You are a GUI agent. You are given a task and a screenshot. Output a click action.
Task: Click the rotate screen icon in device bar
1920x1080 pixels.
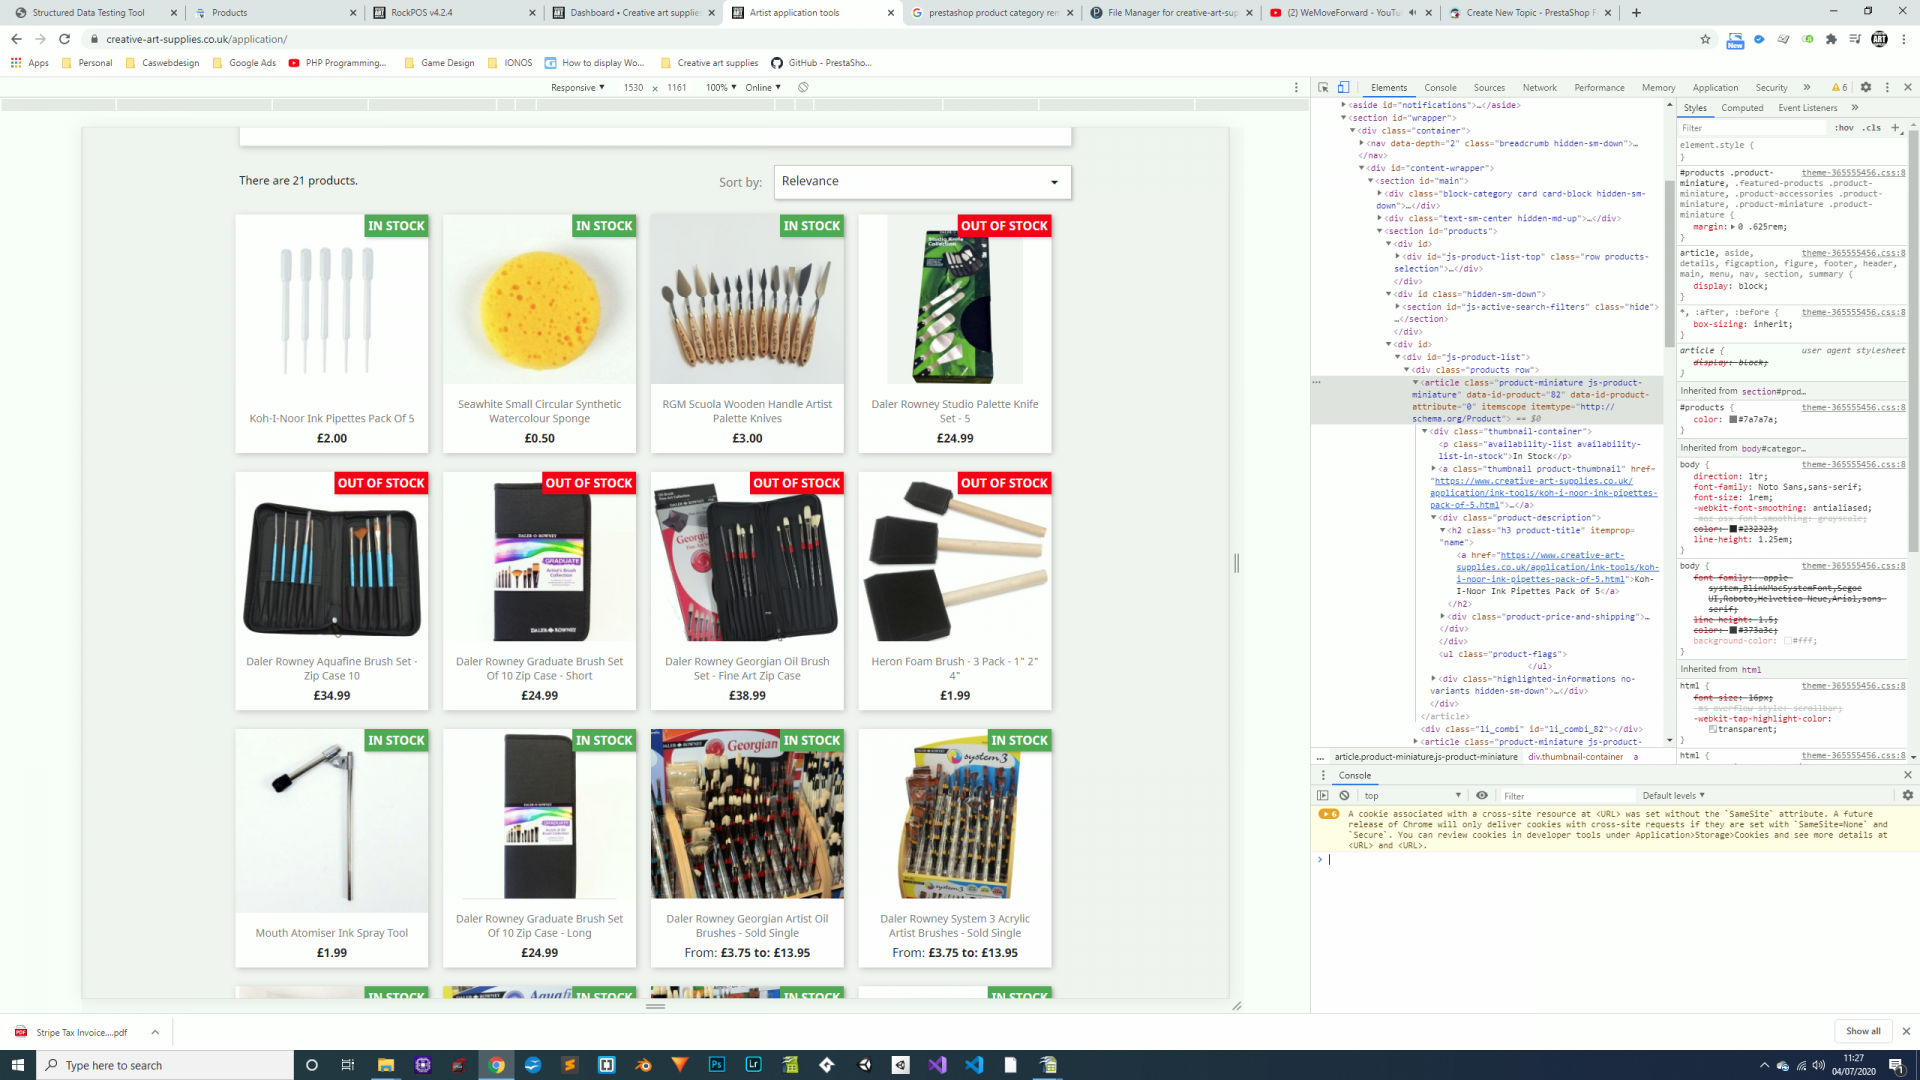pyautogui.click(x=803, y=87)
